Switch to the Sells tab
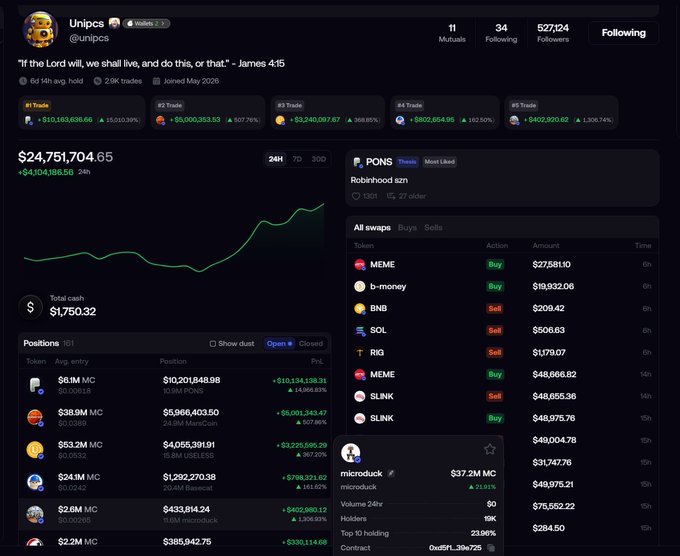This screenshot has width=680, height=556. (433, 228)
